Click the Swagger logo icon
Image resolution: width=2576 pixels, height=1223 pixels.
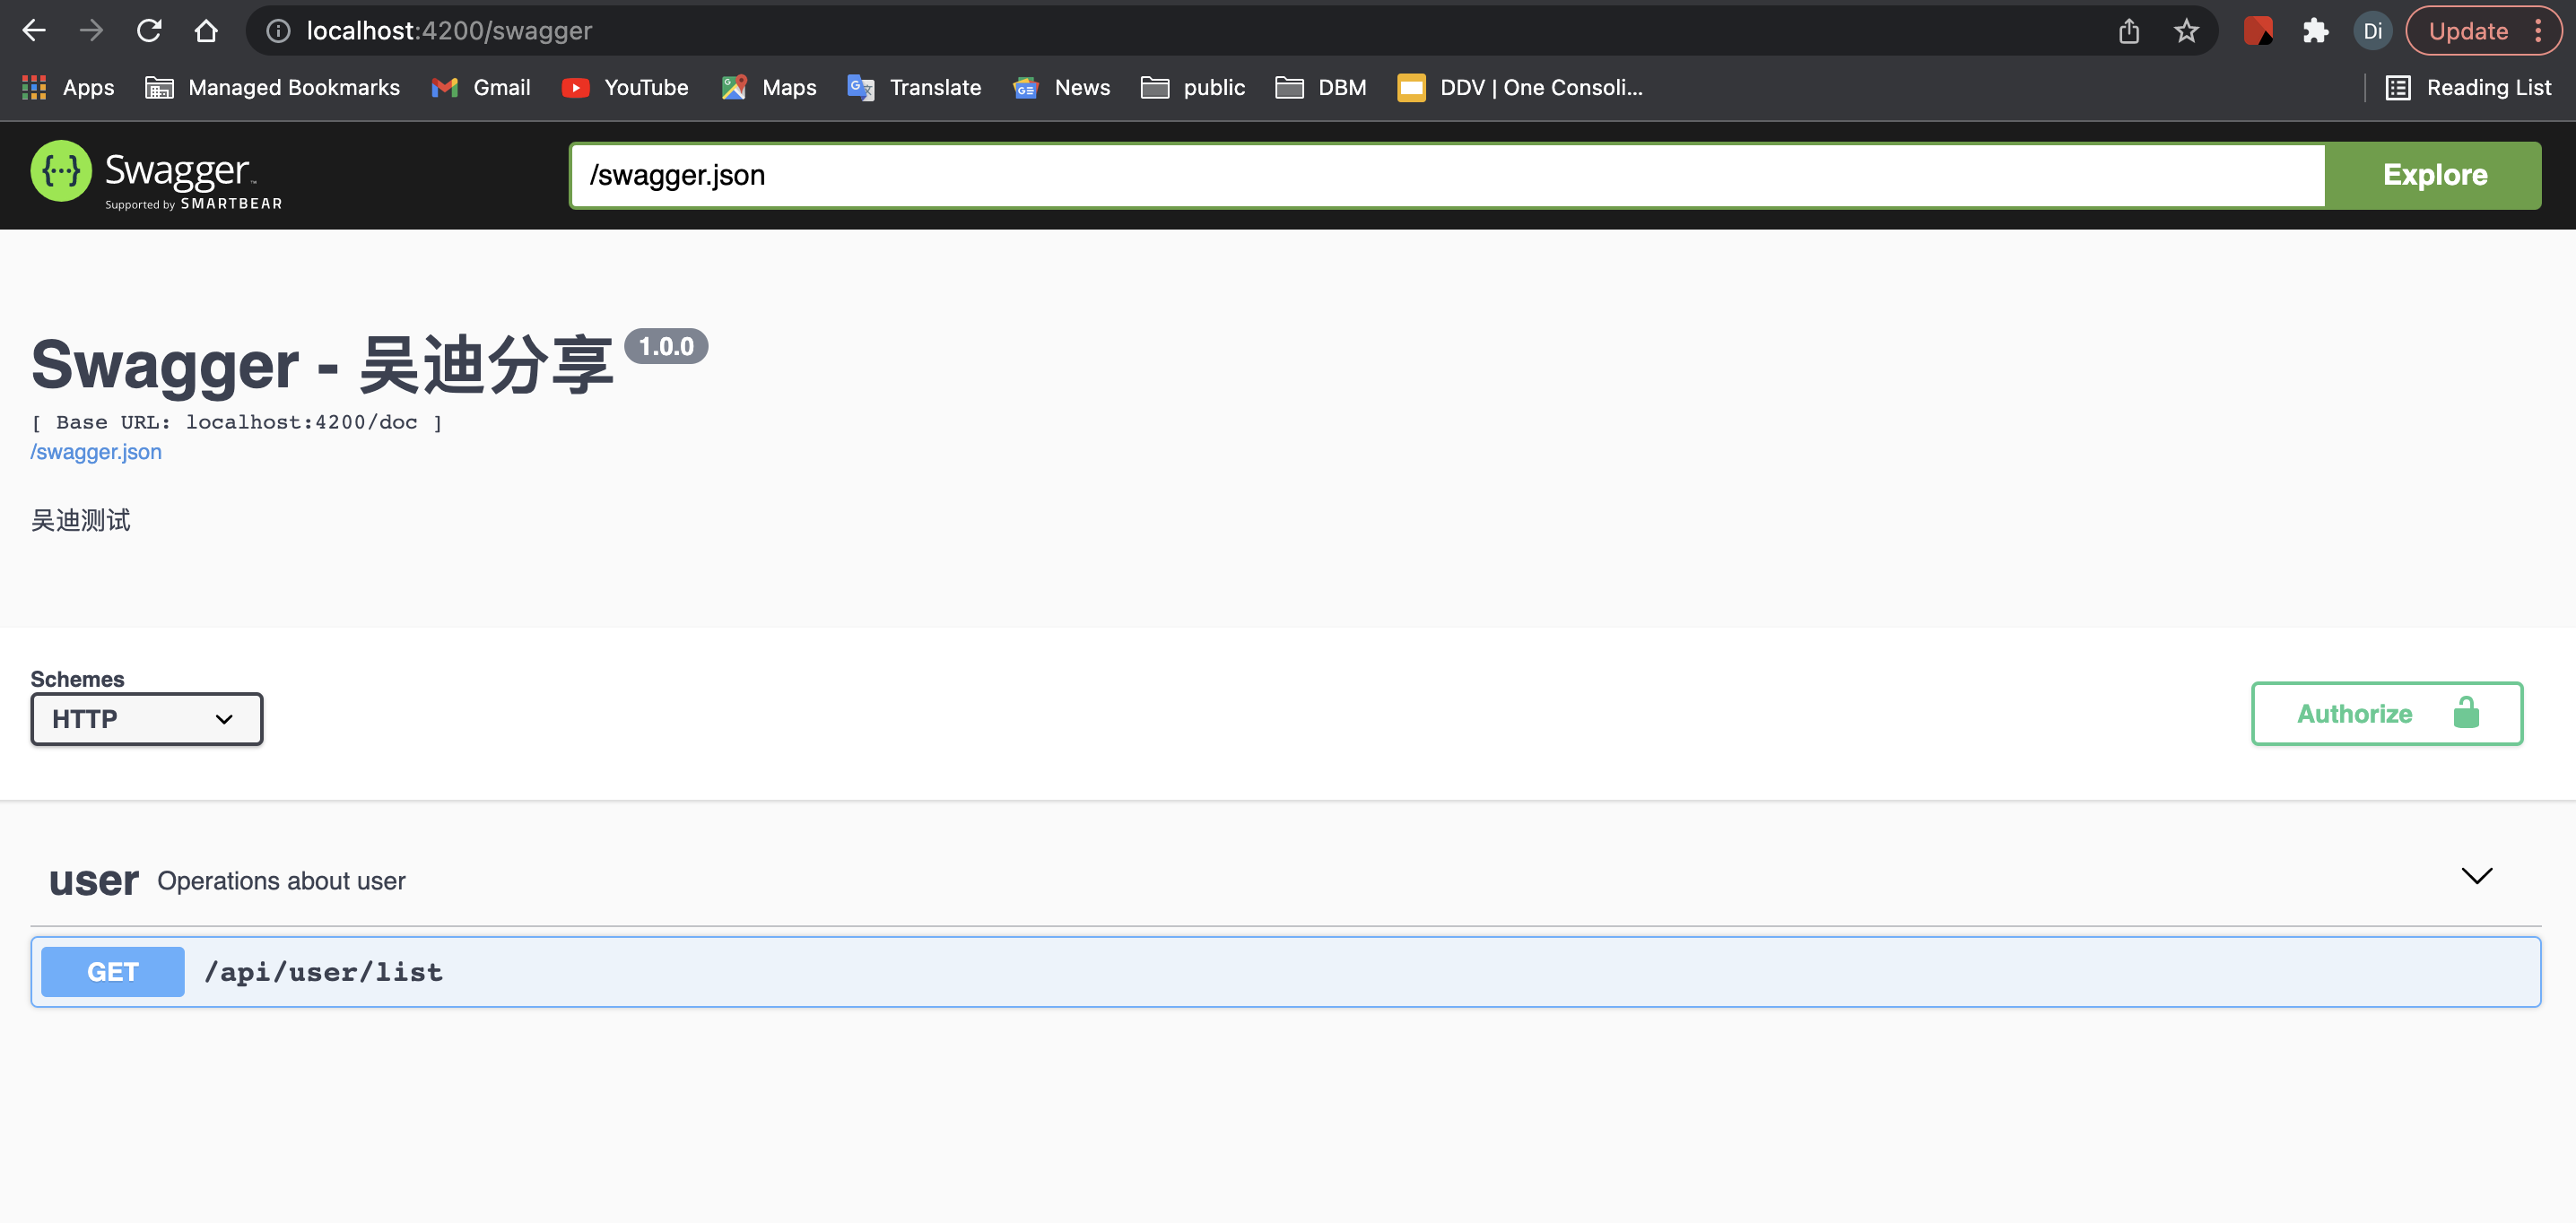click(x=61, y=172)
